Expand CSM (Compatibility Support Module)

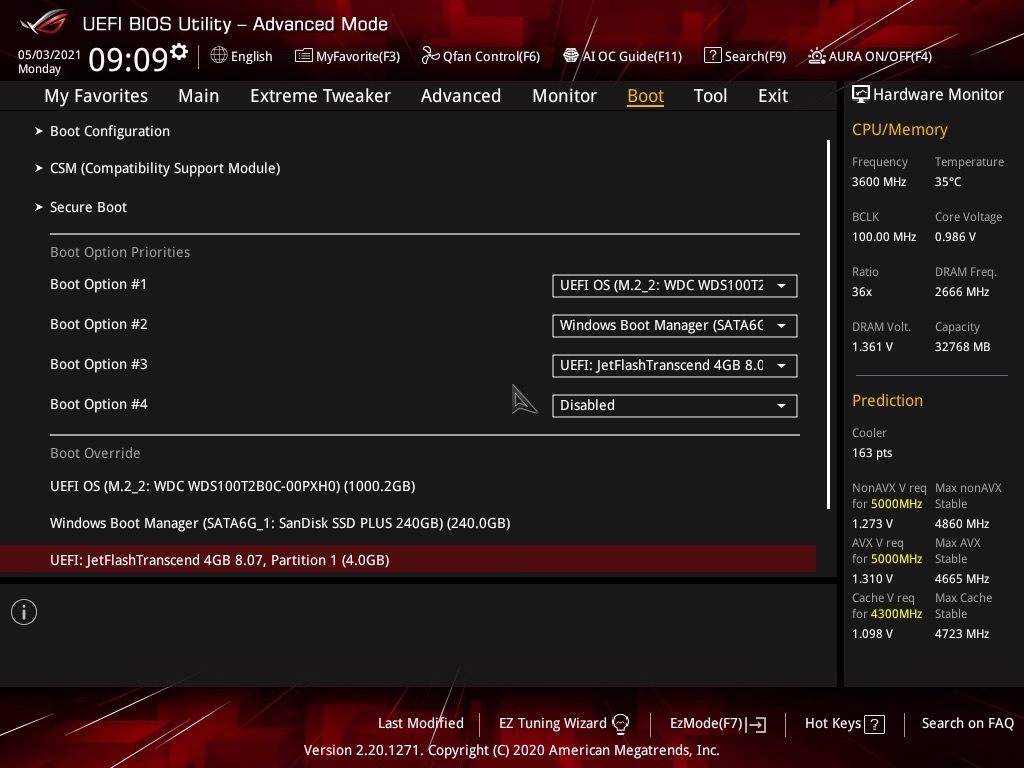[x=165, y=168]
